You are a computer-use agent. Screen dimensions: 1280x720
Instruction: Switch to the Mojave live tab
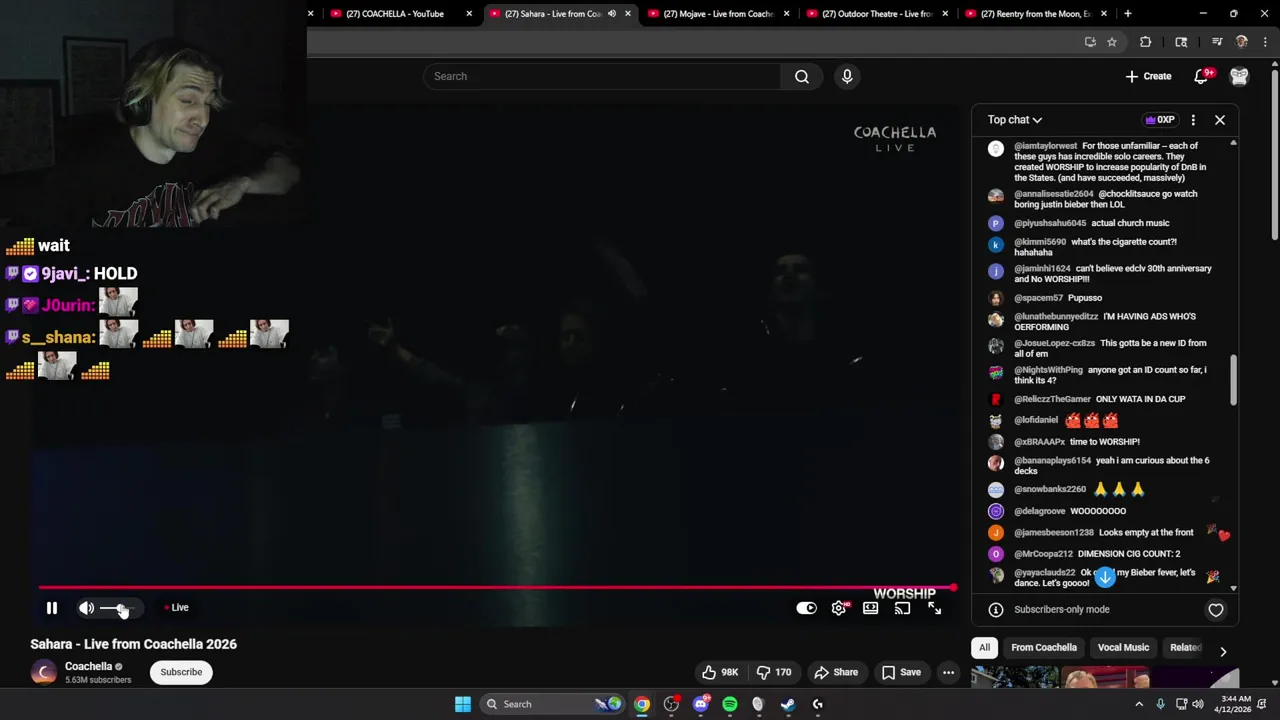click(x=719, y=14)
